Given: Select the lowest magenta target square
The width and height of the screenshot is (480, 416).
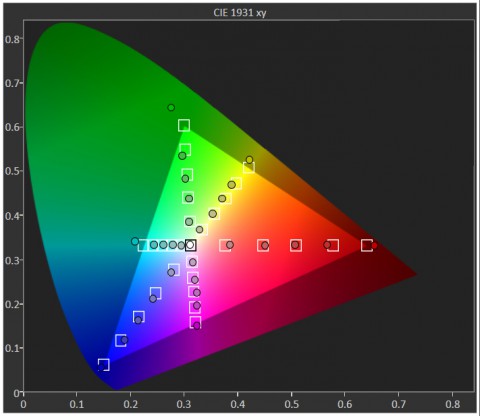Looking at the screenshot, I should pos(195,322).
